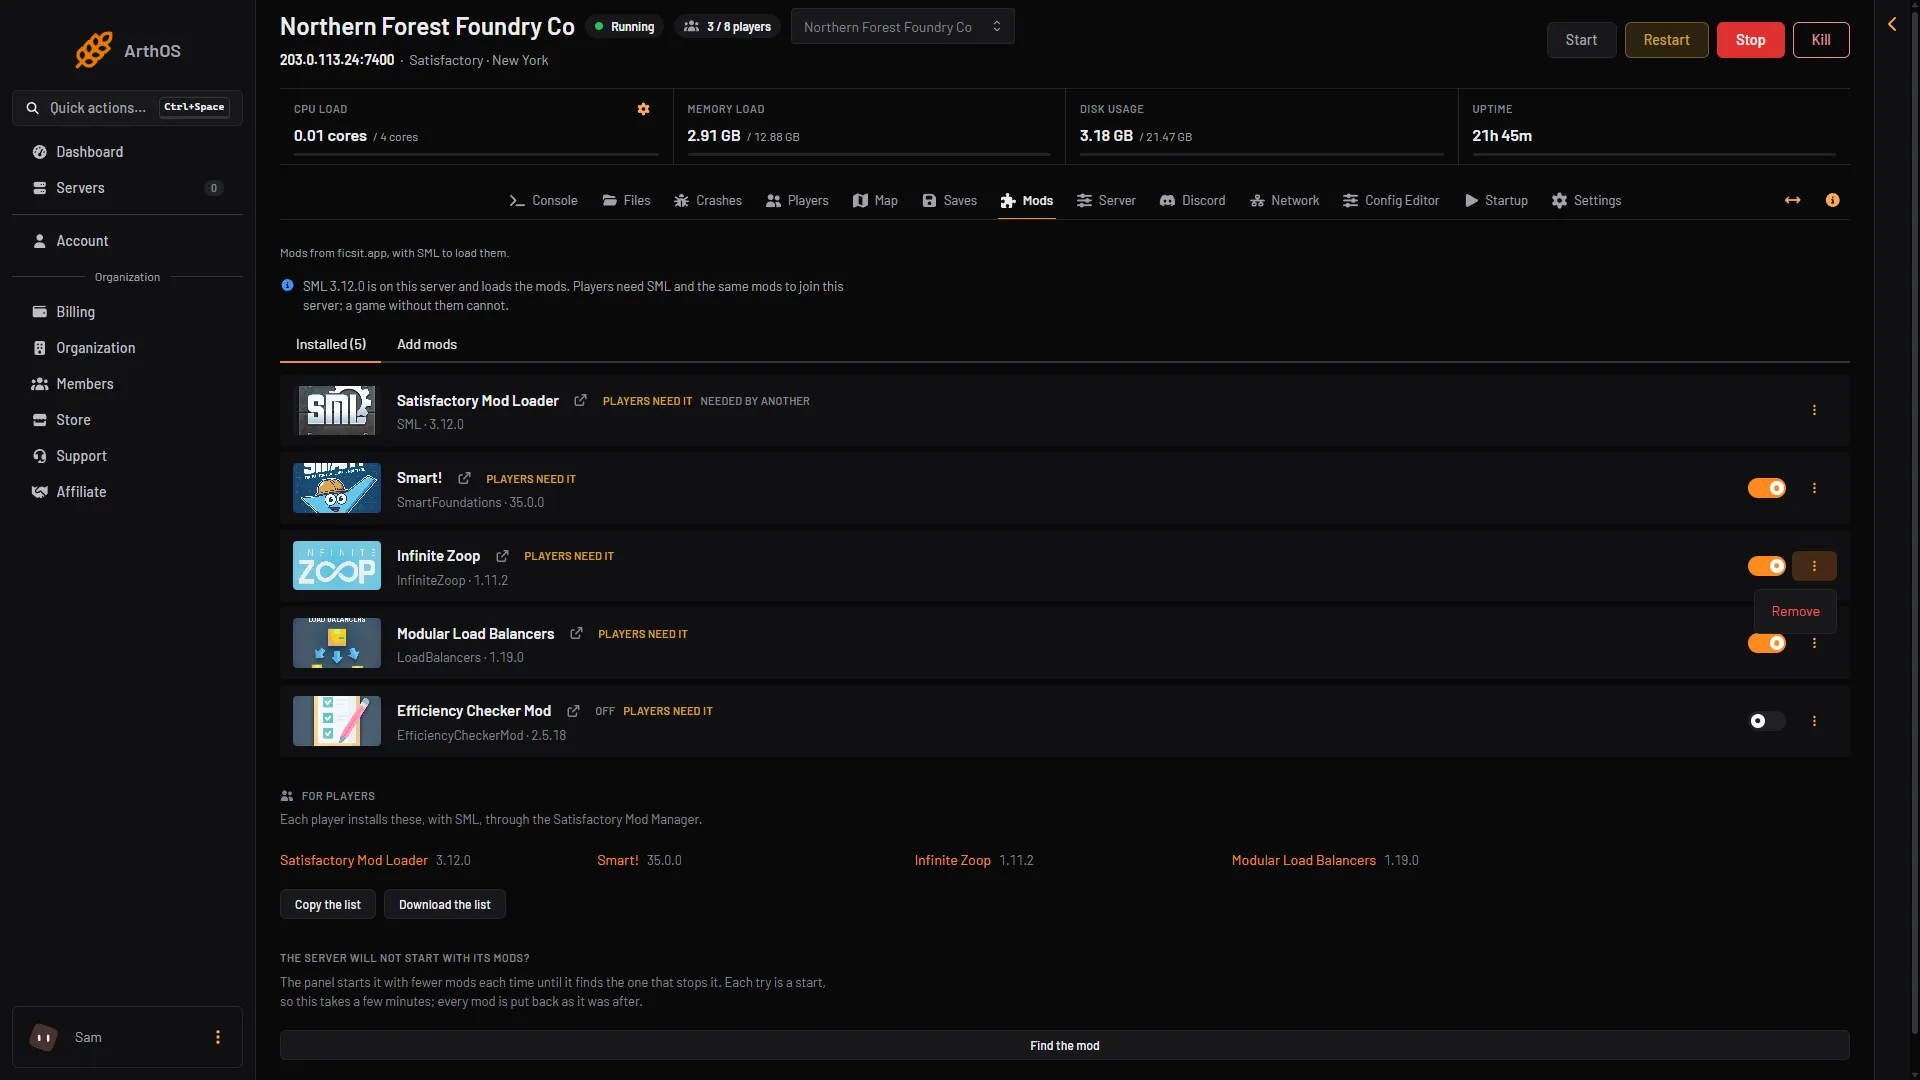1920x1080 pixels.
Task: Open the Satisfactory Mod Loader player link
Action: (x=354, y=860)
